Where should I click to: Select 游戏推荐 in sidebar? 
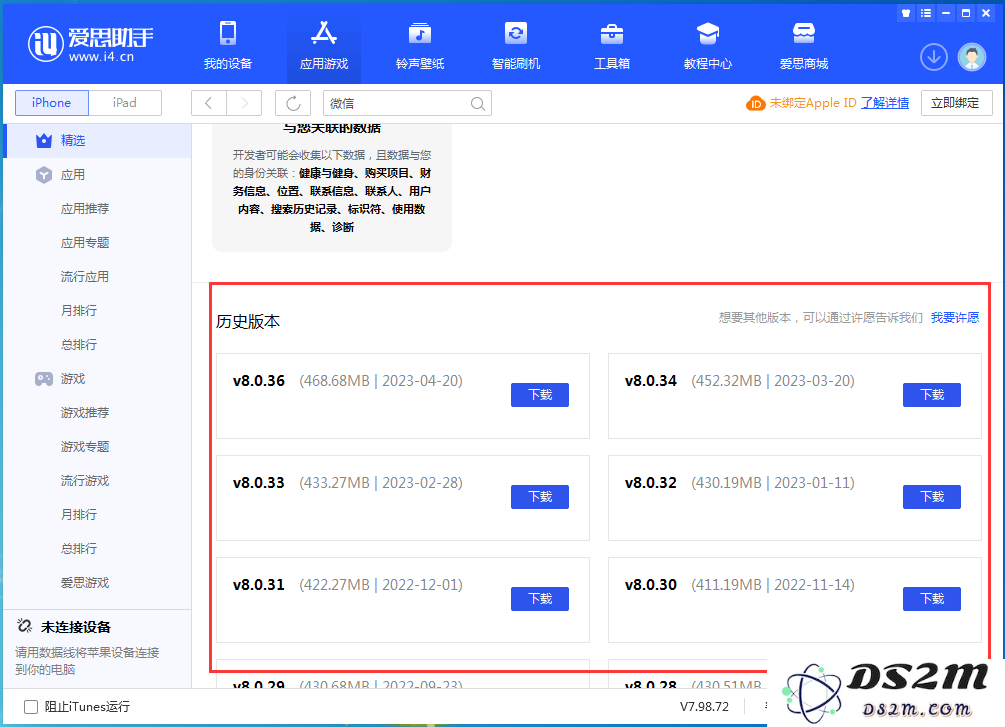pos(85,413)
